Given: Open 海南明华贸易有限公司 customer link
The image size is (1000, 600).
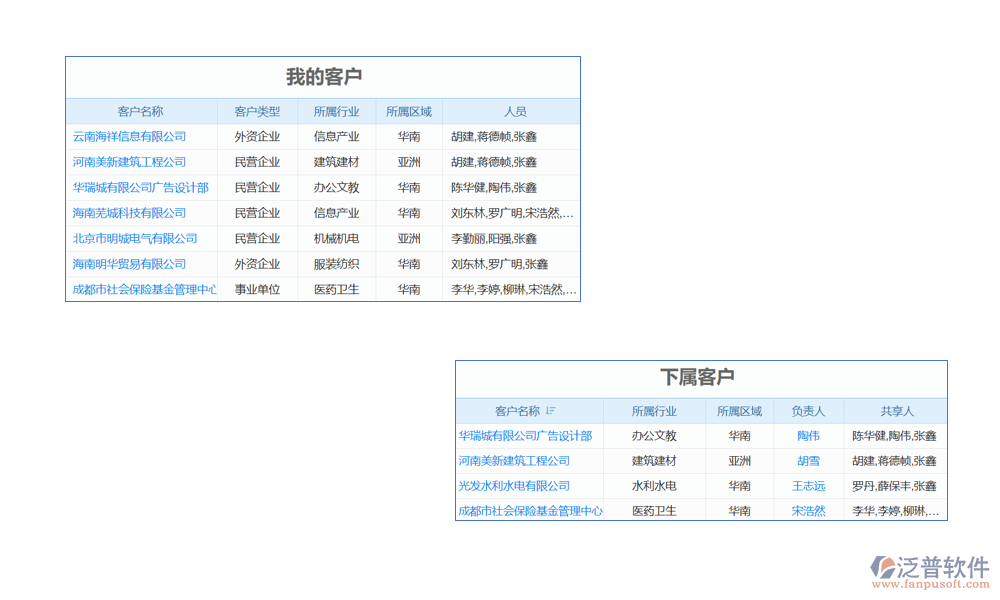Looking at the screenshot, I should (129, 264).
